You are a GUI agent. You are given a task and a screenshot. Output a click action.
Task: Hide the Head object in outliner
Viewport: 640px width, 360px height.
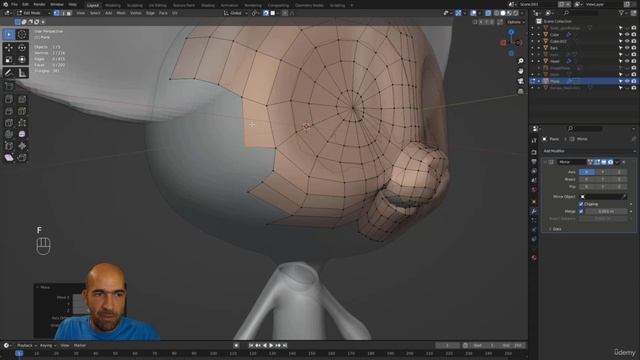(x=627, y=61)
